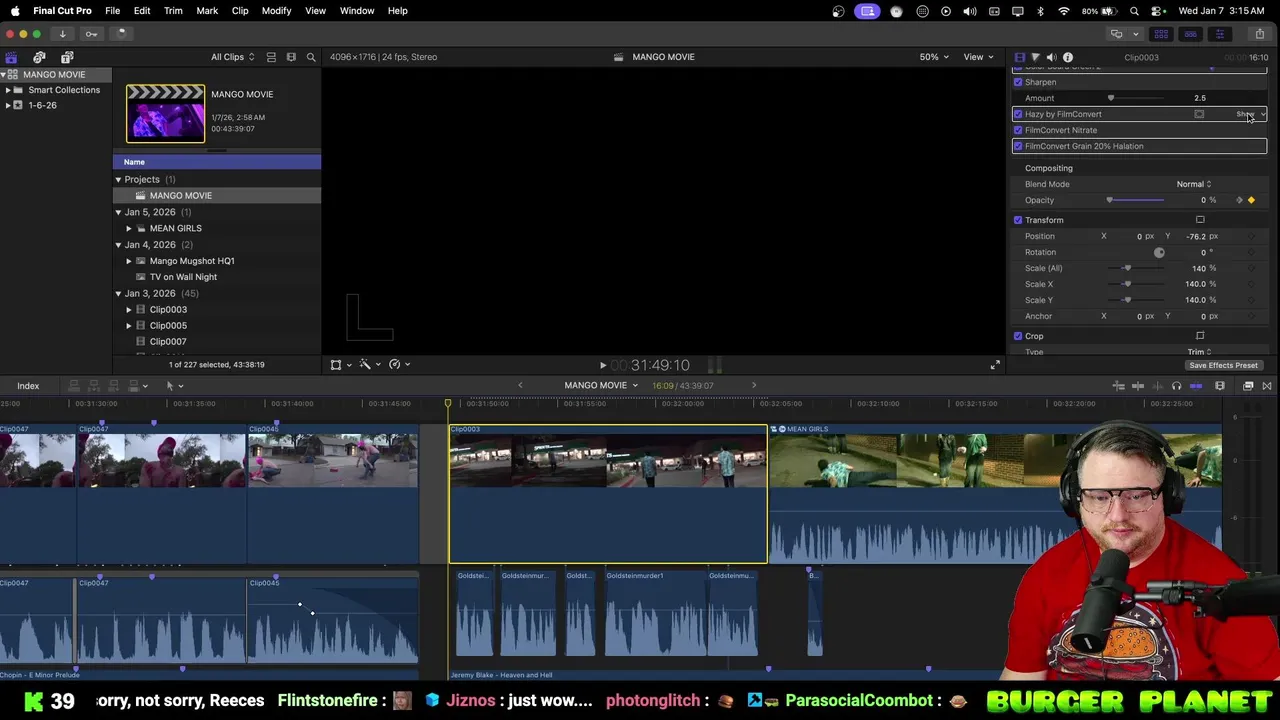1280x720 pixels.
Task: Play the viewer with play button
Action: tap(602, 366)
